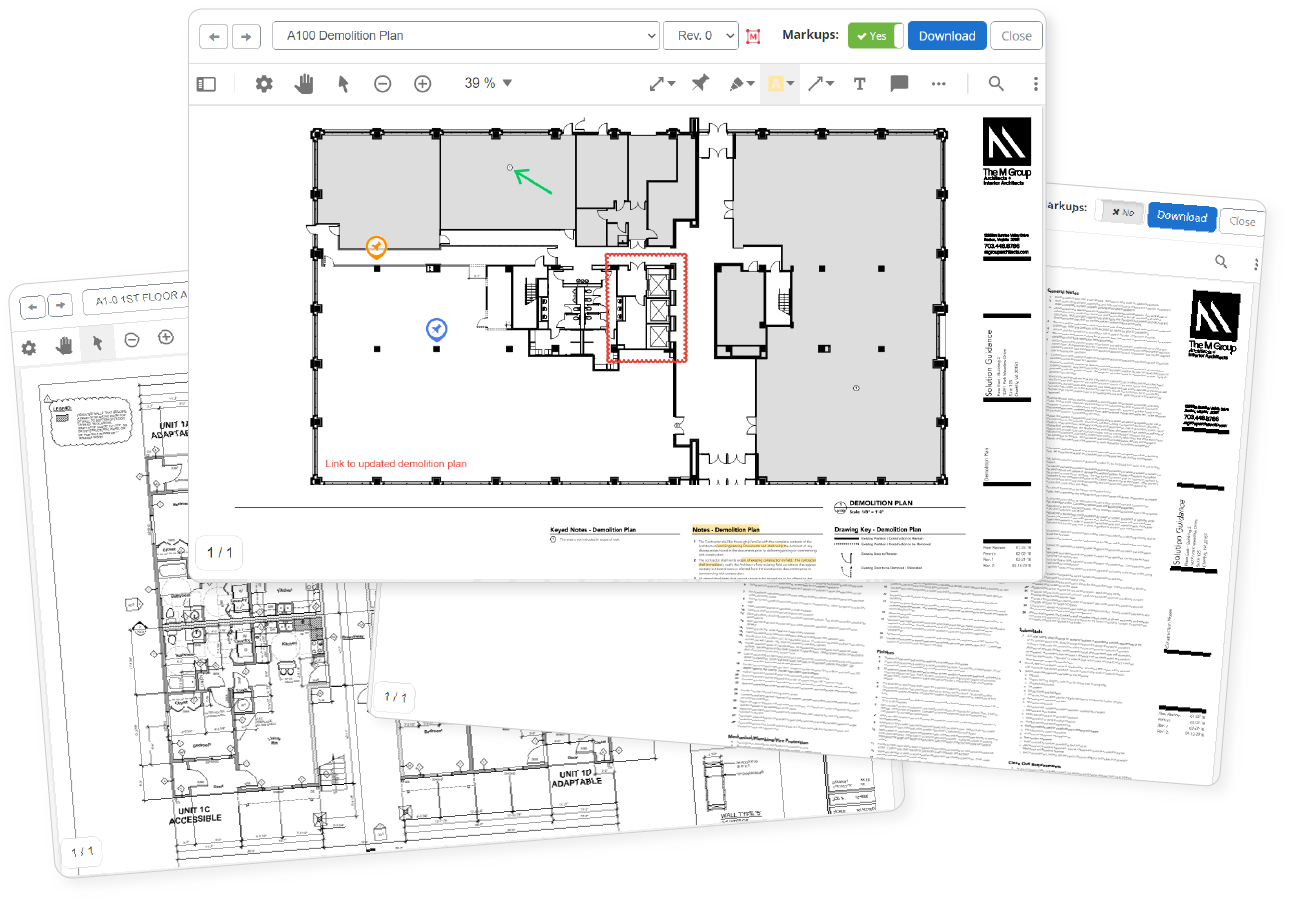Toggle the sidebar panel in front viewer
The width and height of the screenshot is (1290, 902).
(x=206, y=84)
